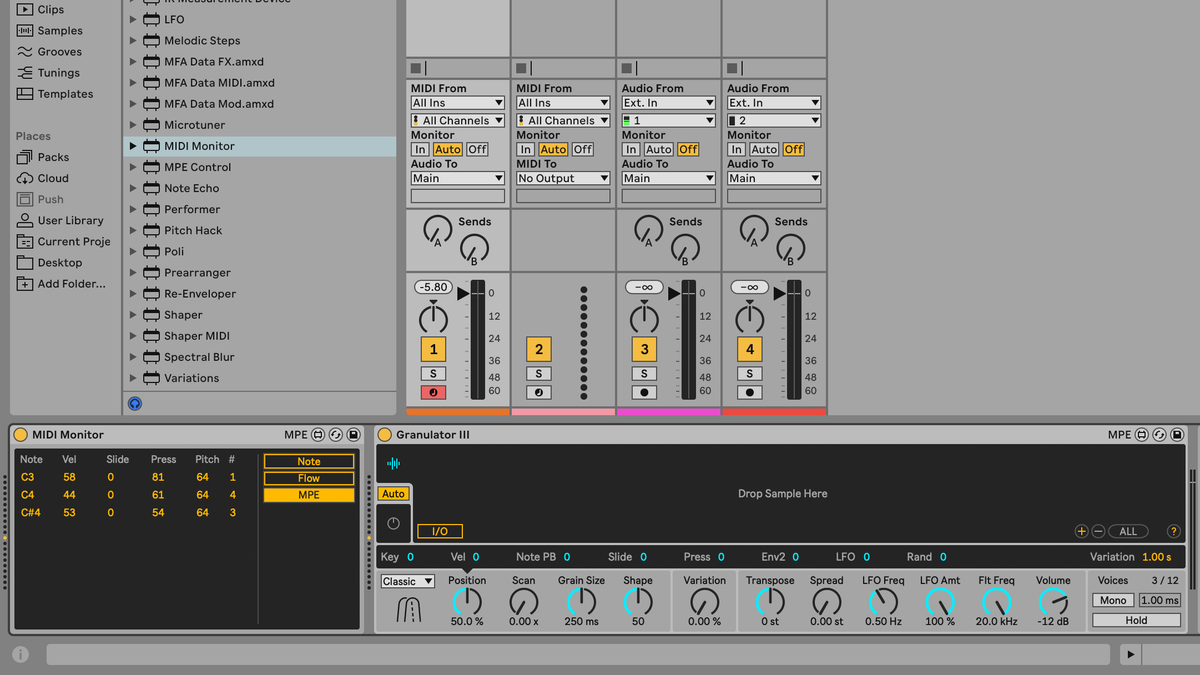The image size is (1200, 675).
Task: Open the Audio To 'Main' dropdown on track 1
Action: pyautogui.click(x=457, y=177)
